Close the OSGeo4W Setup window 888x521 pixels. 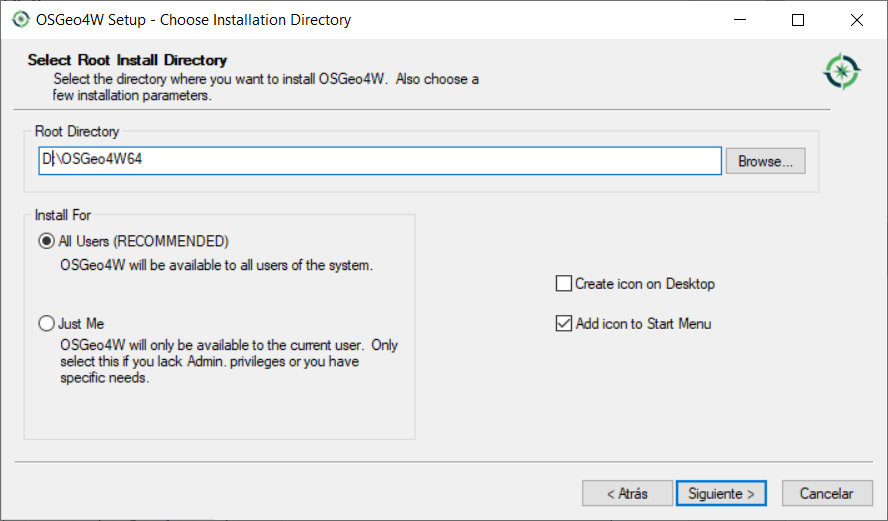[857, 20]
